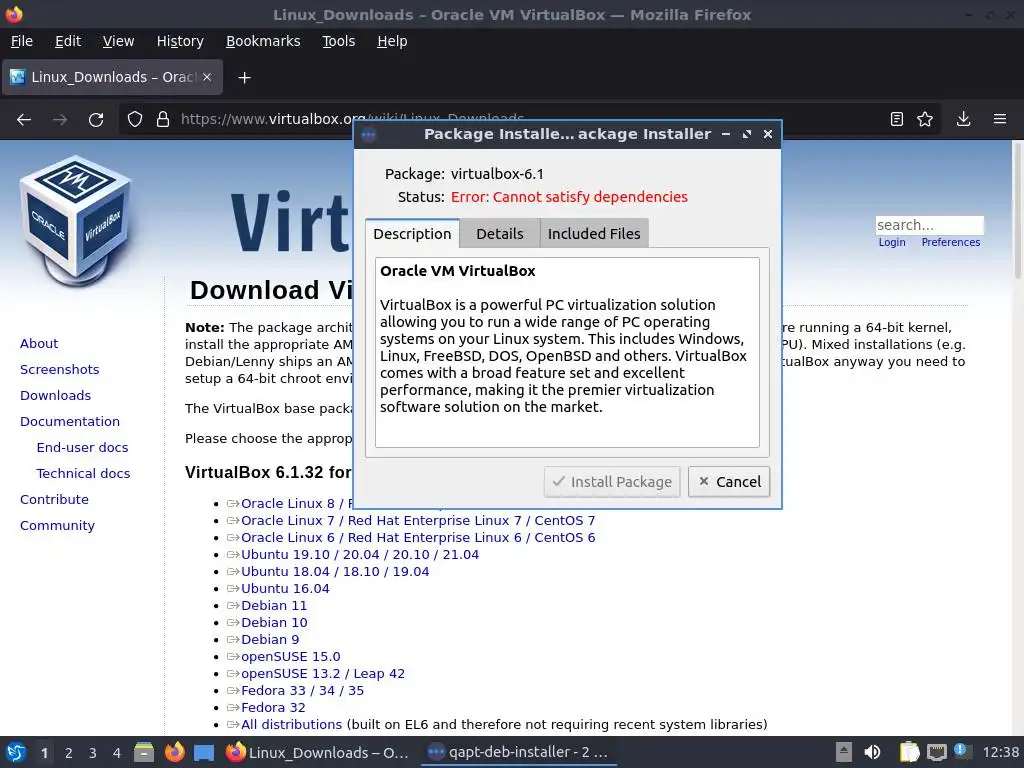Open the Edit menu
Viewport: 1024px width, 768px height.
click(68, 41)
